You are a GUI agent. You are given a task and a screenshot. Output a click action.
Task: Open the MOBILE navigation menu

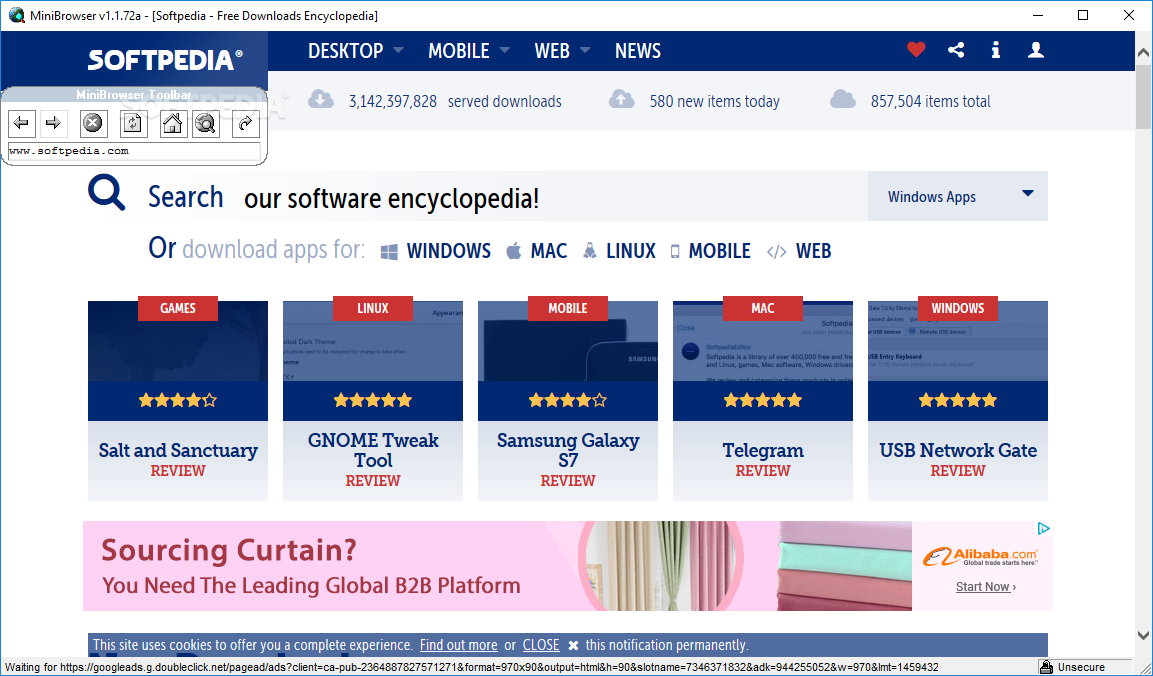click(459, 51)
